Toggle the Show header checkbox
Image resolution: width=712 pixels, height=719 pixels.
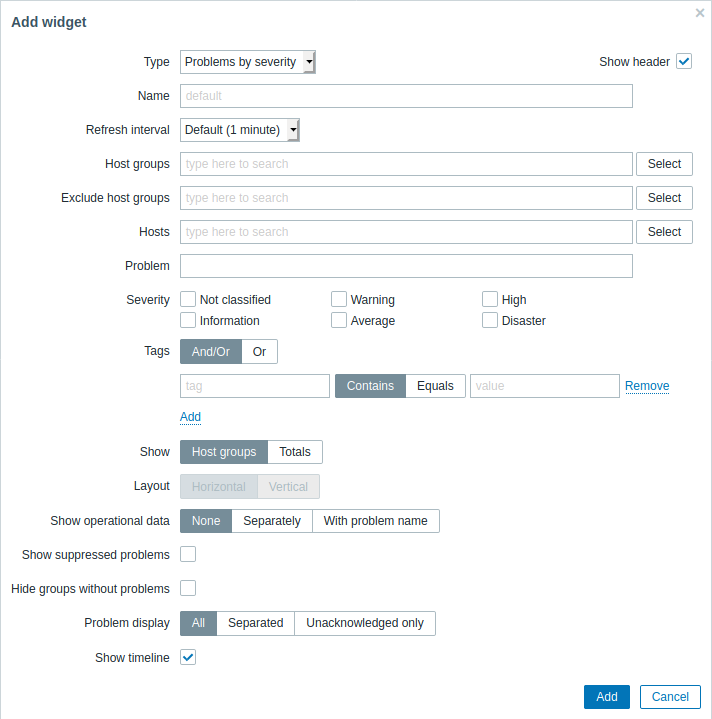click(684, 61)
